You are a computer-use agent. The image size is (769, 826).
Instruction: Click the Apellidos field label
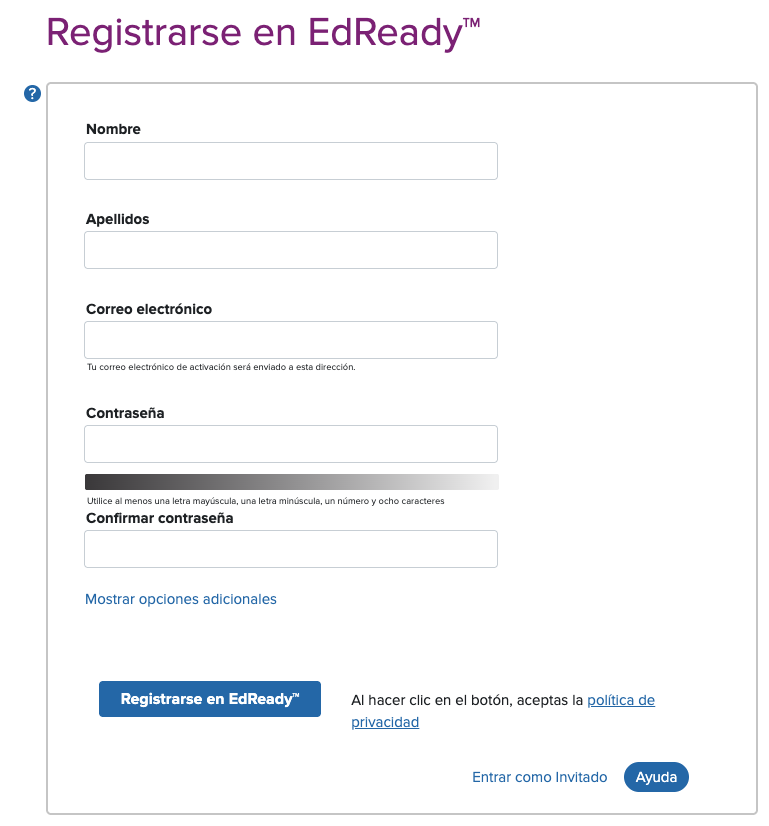[117, 219]
